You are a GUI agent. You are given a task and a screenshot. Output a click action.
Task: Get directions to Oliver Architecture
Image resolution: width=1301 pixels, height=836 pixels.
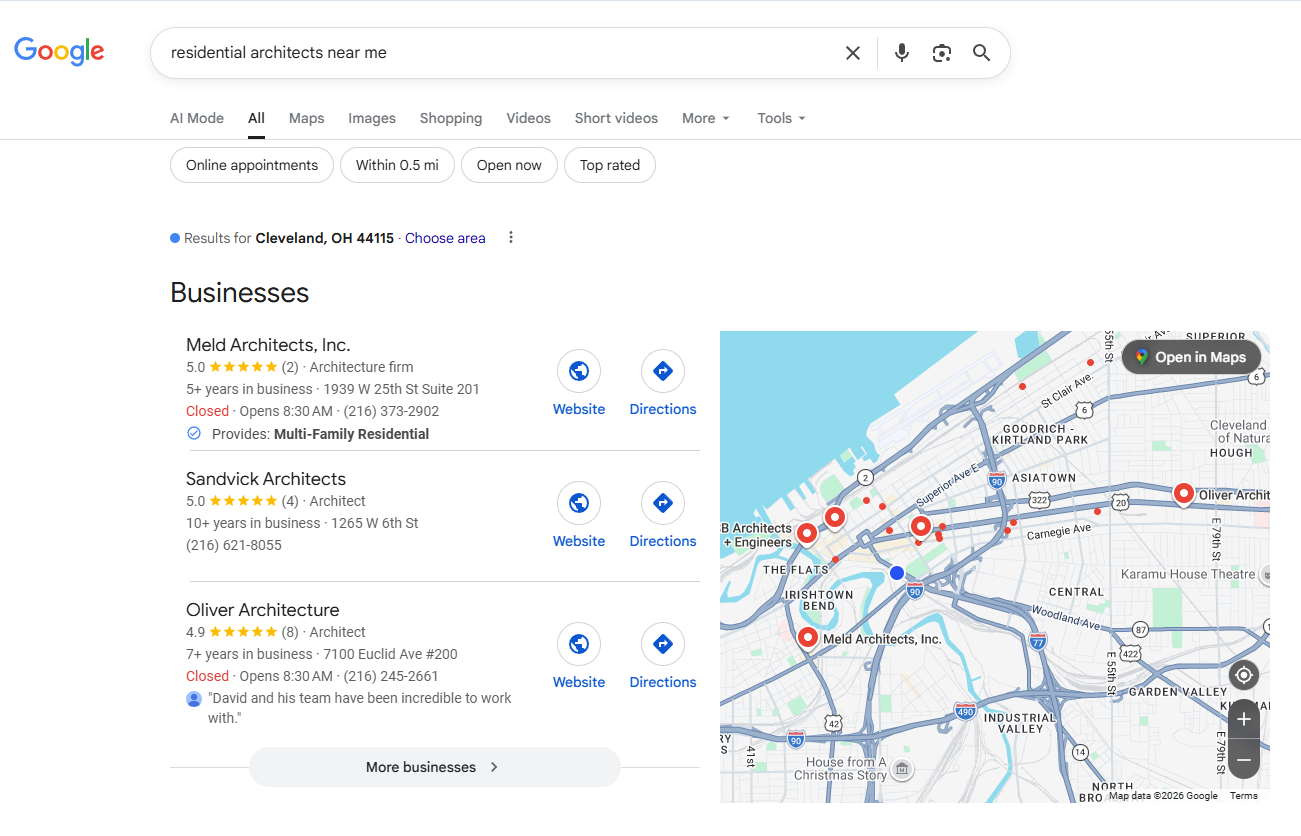point(662,645)
